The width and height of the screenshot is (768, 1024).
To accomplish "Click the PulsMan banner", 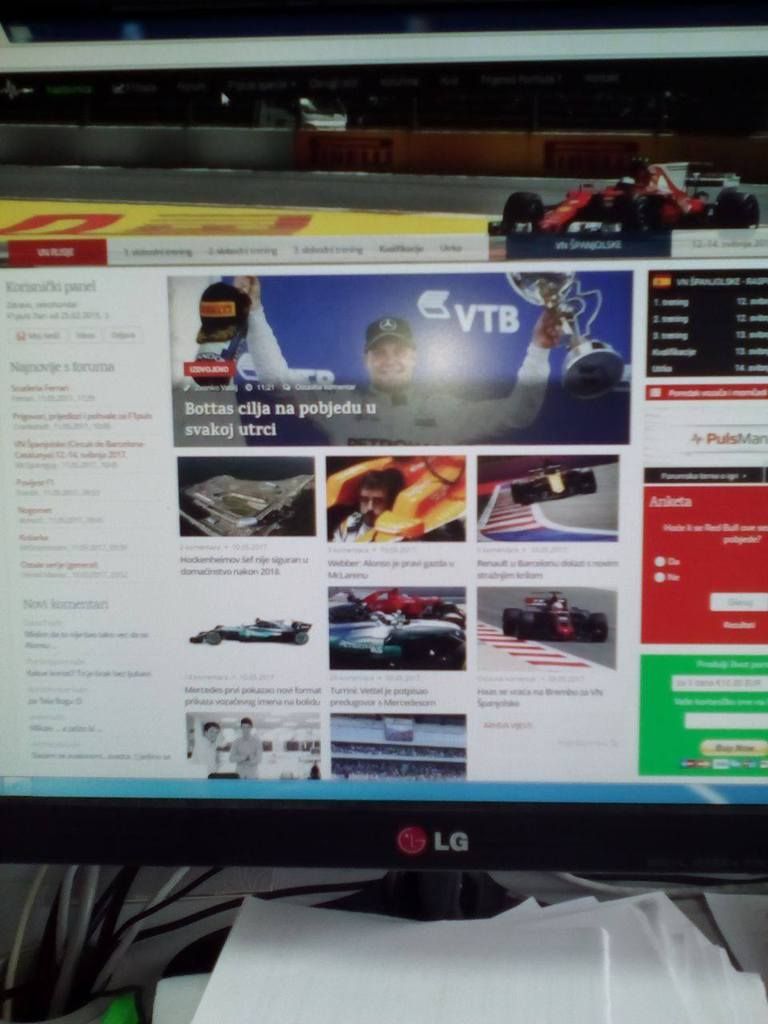I will pyautogui.click(x=707, y=438).
